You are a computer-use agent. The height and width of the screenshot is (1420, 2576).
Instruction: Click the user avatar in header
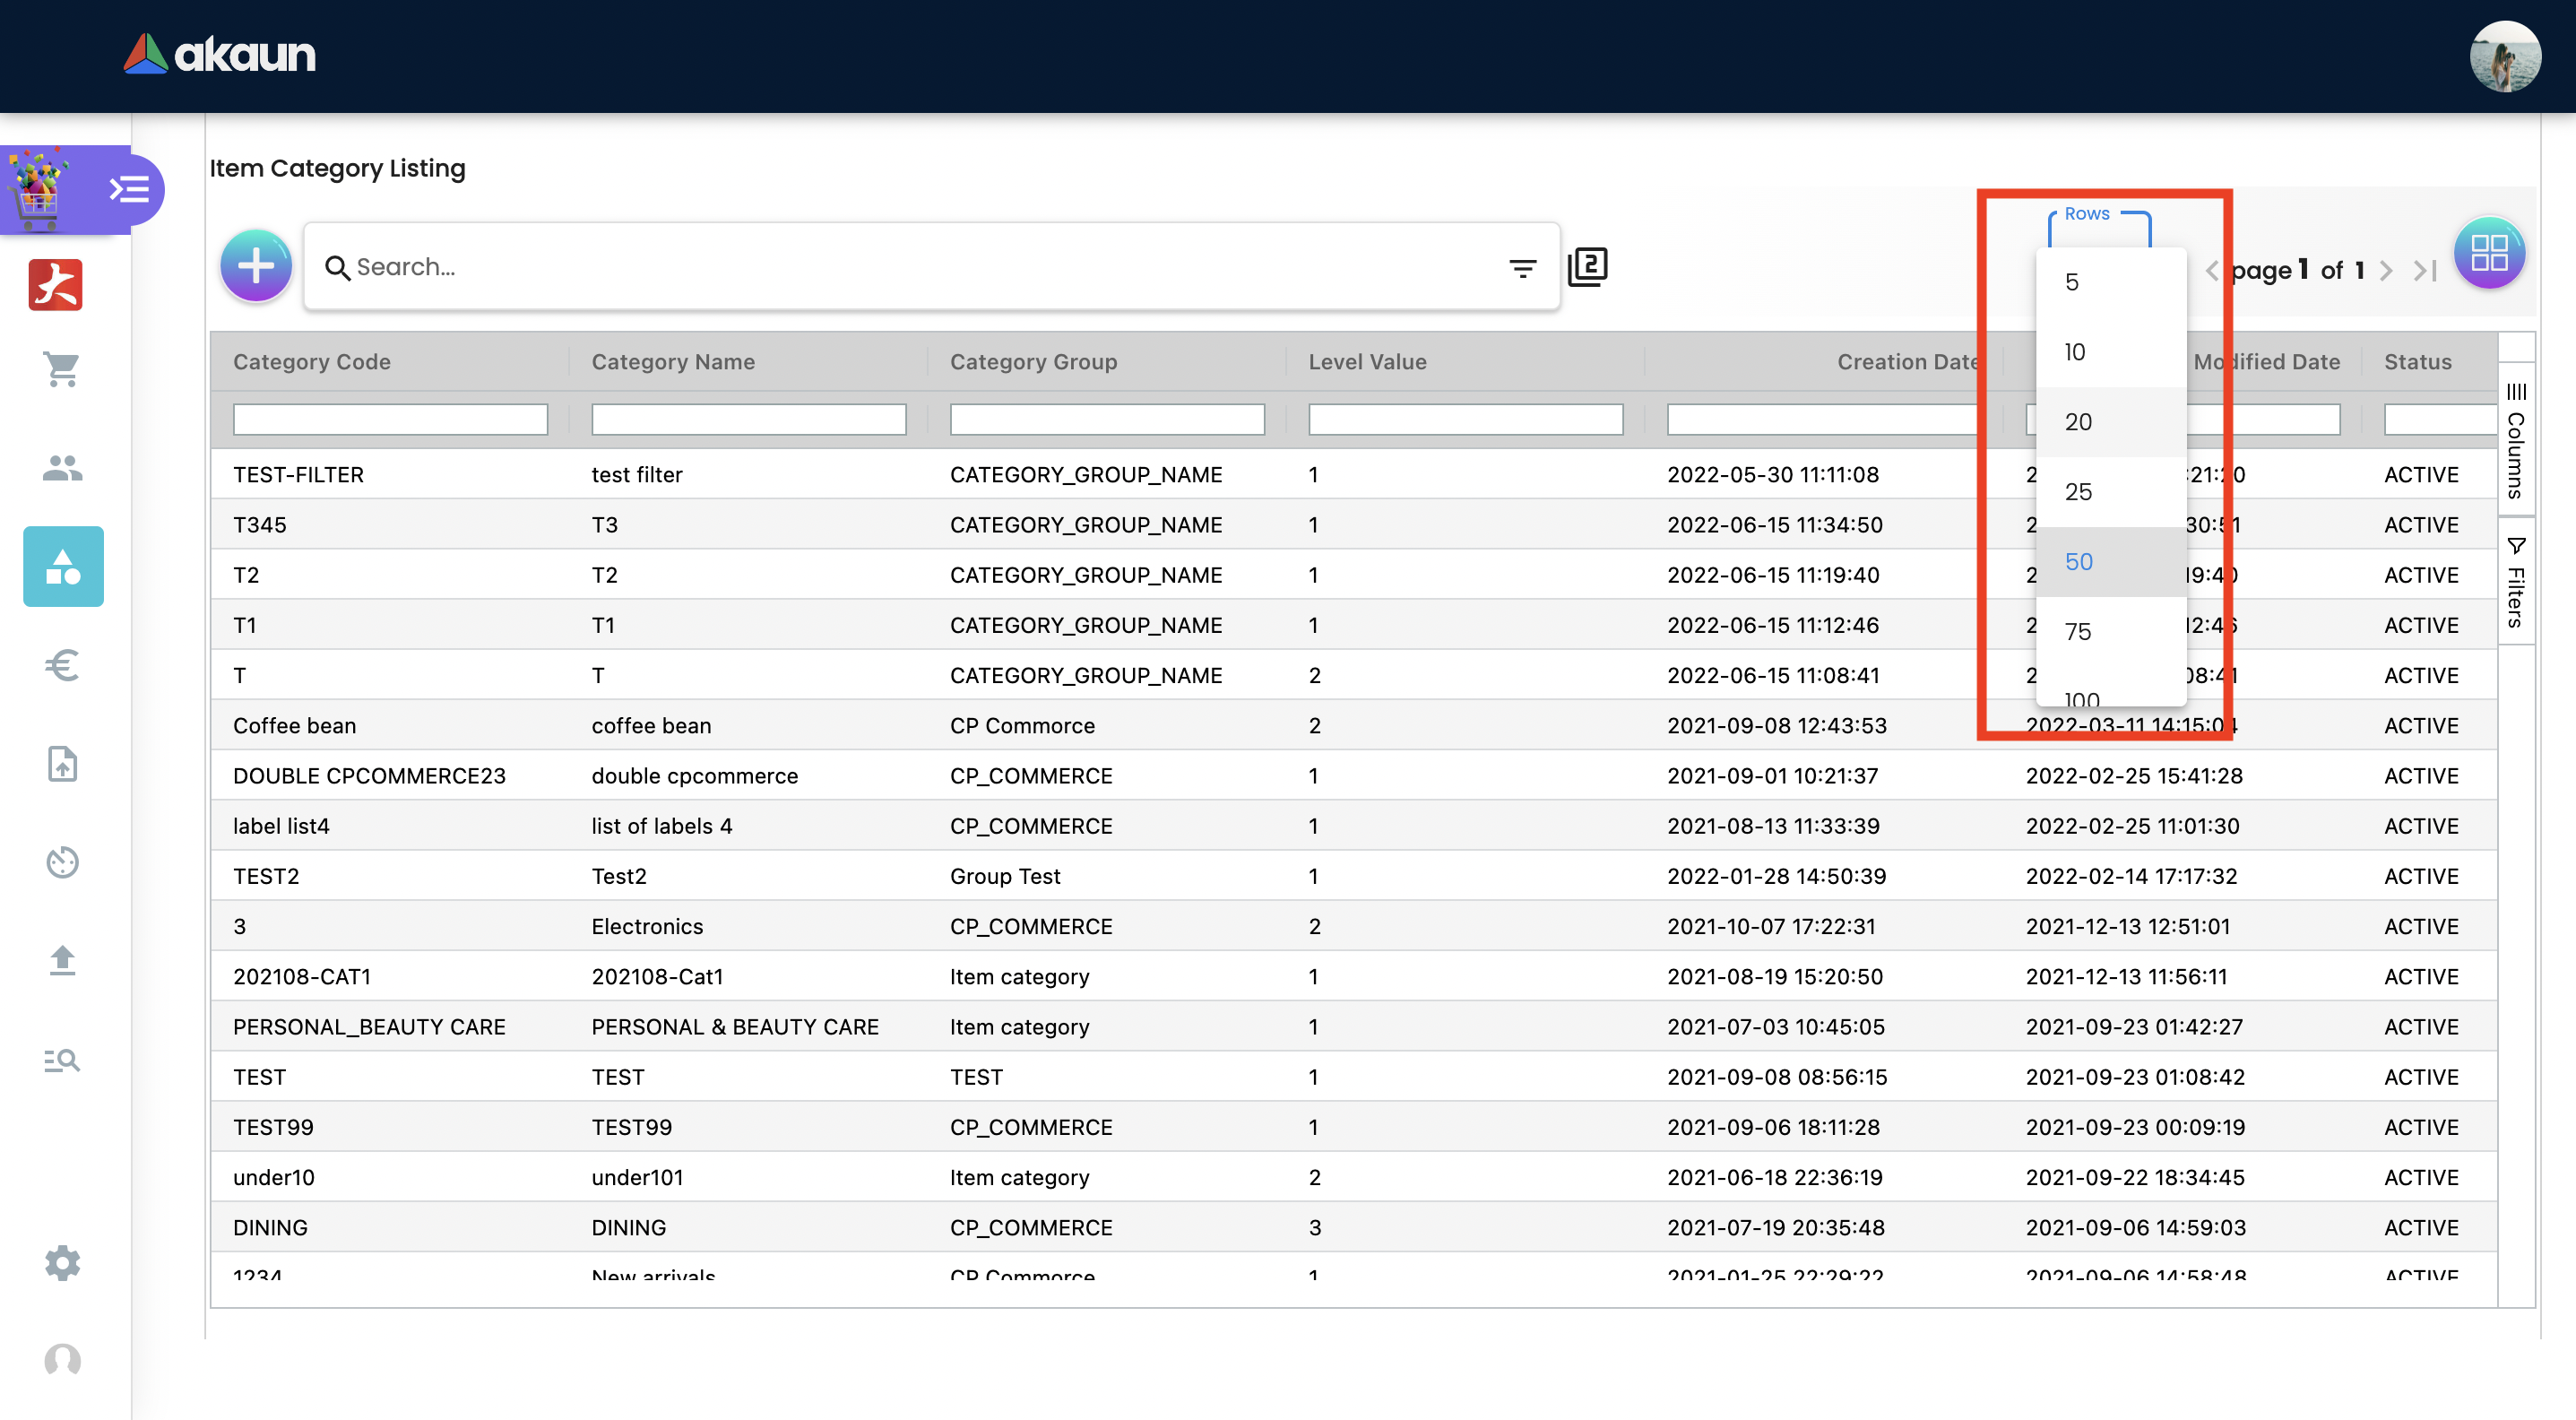coord(2504,56)
